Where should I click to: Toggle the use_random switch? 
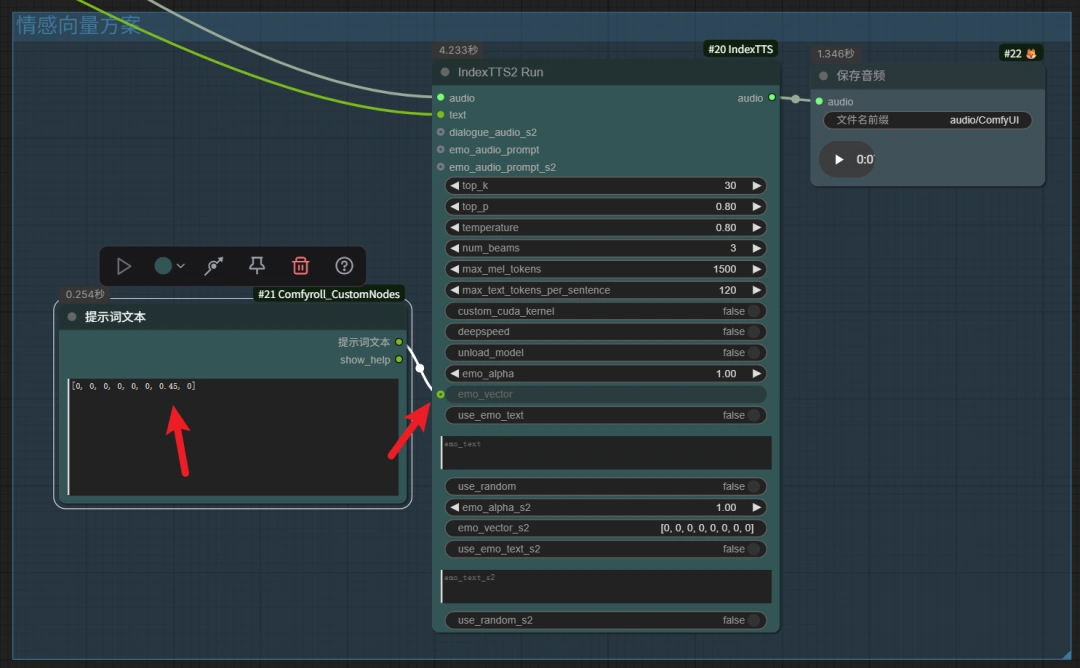coord(754,487)
